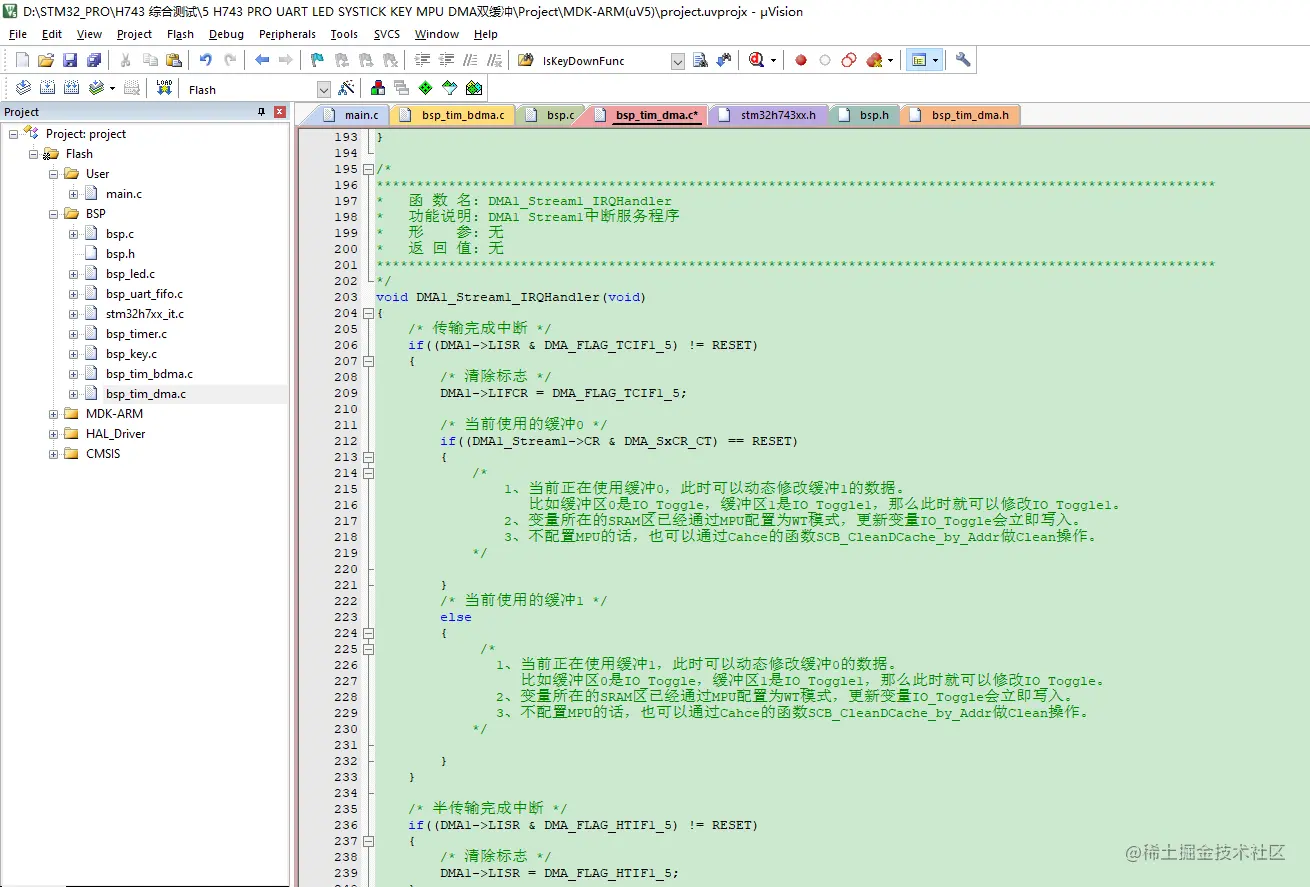This screenshot has width=1310, height=887.
Task: Open the Debug menu
Action: (226, 34)
